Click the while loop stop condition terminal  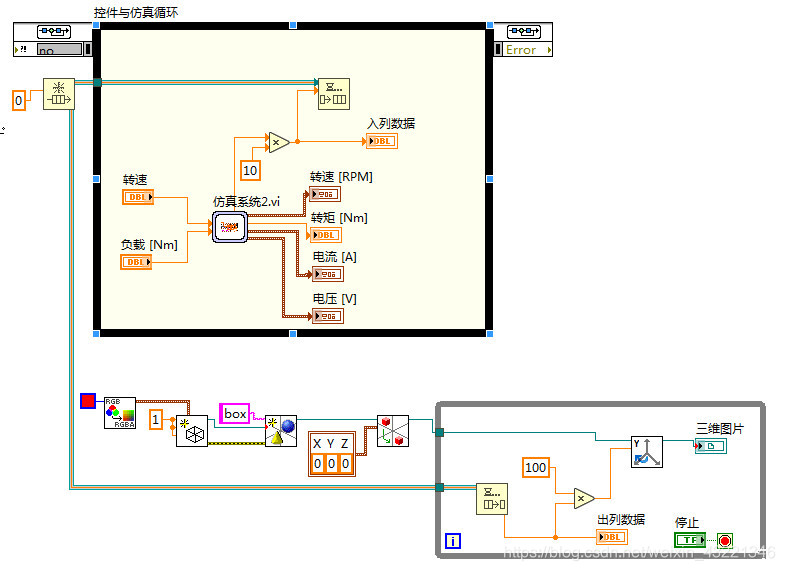[724, 540]
